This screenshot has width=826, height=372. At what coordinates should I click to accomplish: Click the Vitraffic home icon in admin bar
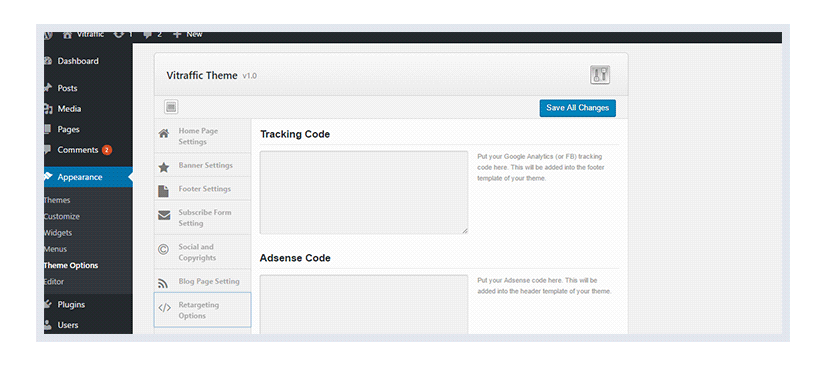[67, 35]
